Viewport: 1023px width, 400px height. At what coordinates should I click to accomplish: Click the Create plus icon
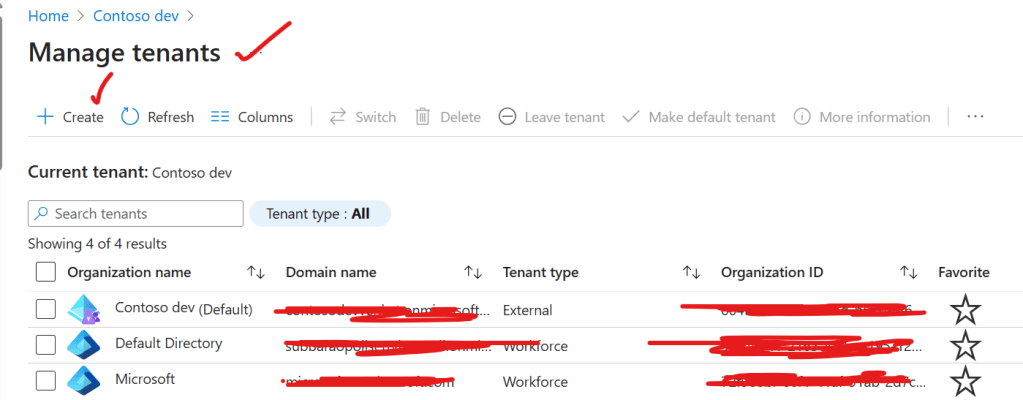(x=45, y=117)
